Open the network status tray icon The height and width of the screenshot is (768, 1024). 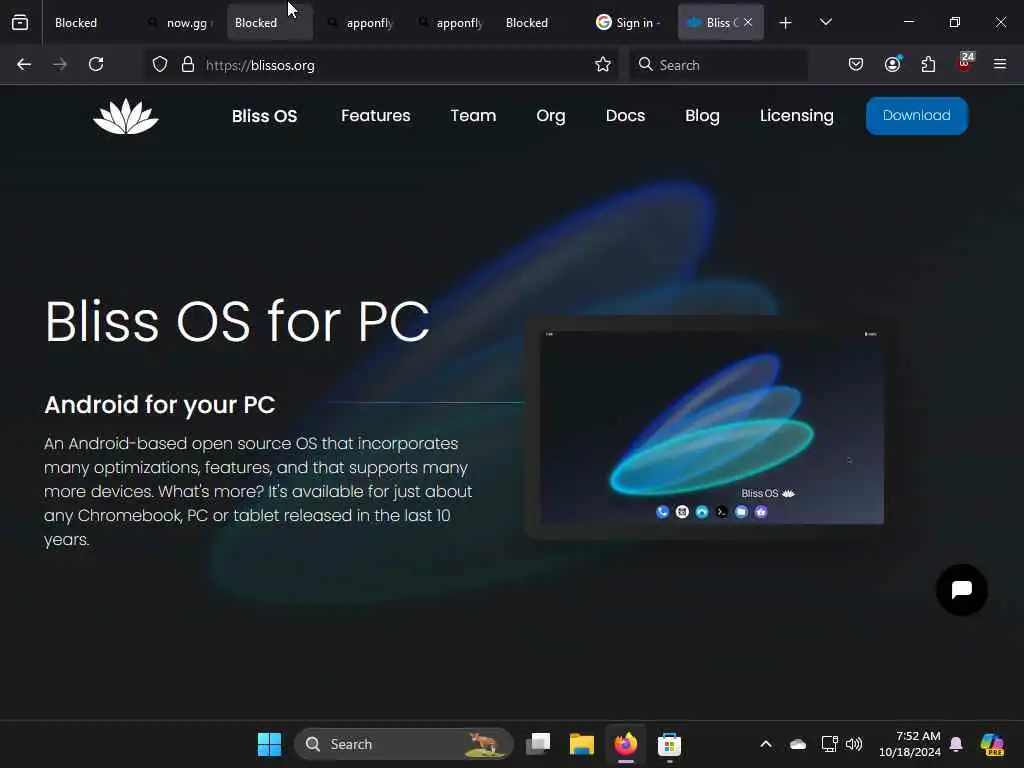[x=829, y=744]
